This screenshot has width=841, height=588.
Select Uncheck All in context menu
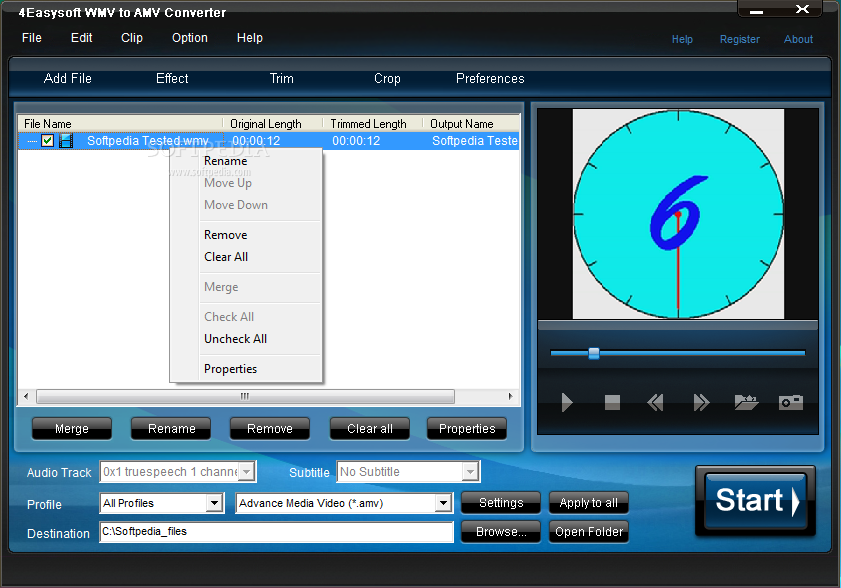235,339
